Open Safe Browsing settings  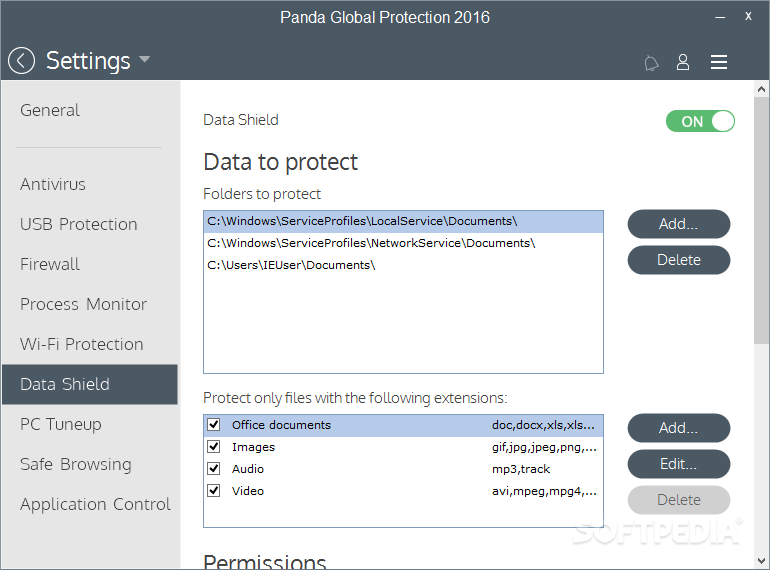[76, 464]
